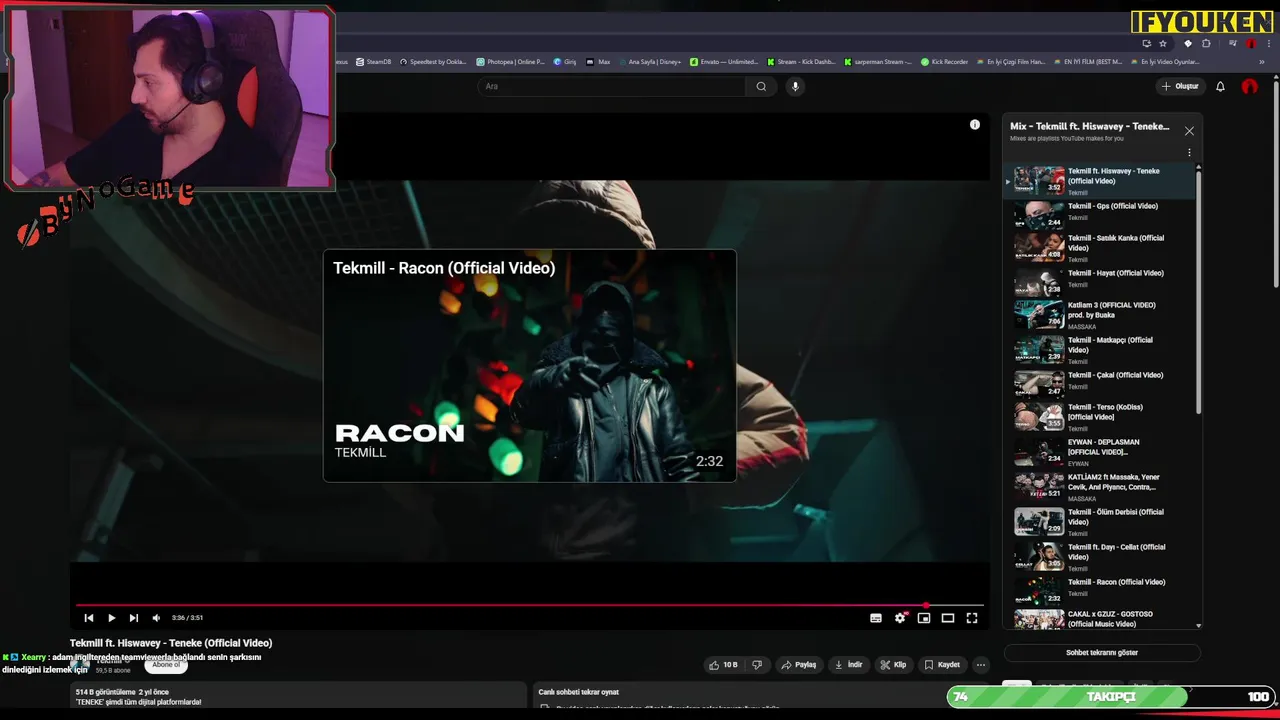Expand the bookmarks overflow chevron
Image resolution: width=1280 pixels, height=720 pixels.
point(1262,62)
